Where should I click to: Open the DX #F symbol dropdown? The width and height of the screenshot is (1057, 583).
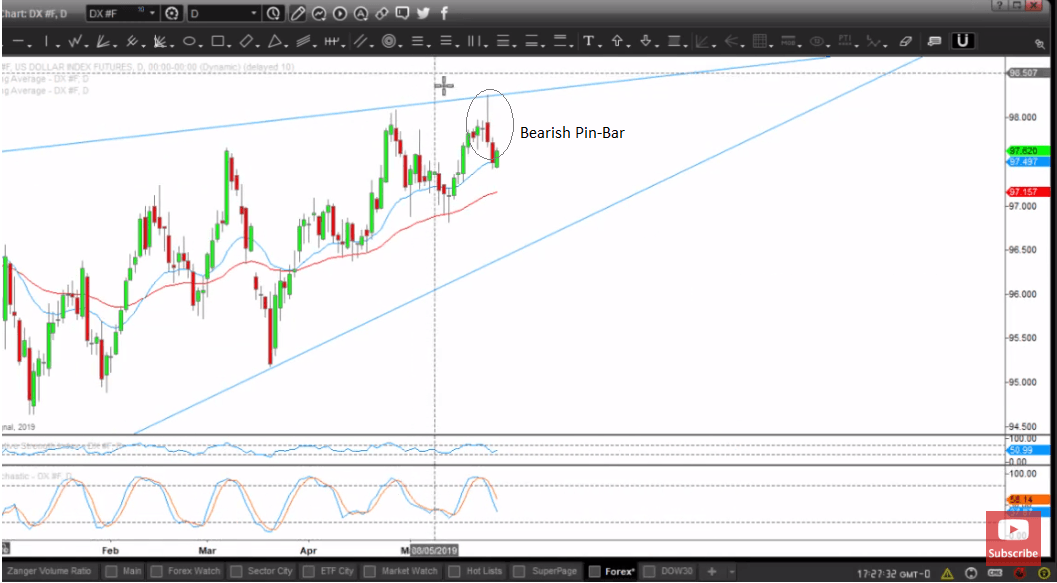click(x=152, y=14)
